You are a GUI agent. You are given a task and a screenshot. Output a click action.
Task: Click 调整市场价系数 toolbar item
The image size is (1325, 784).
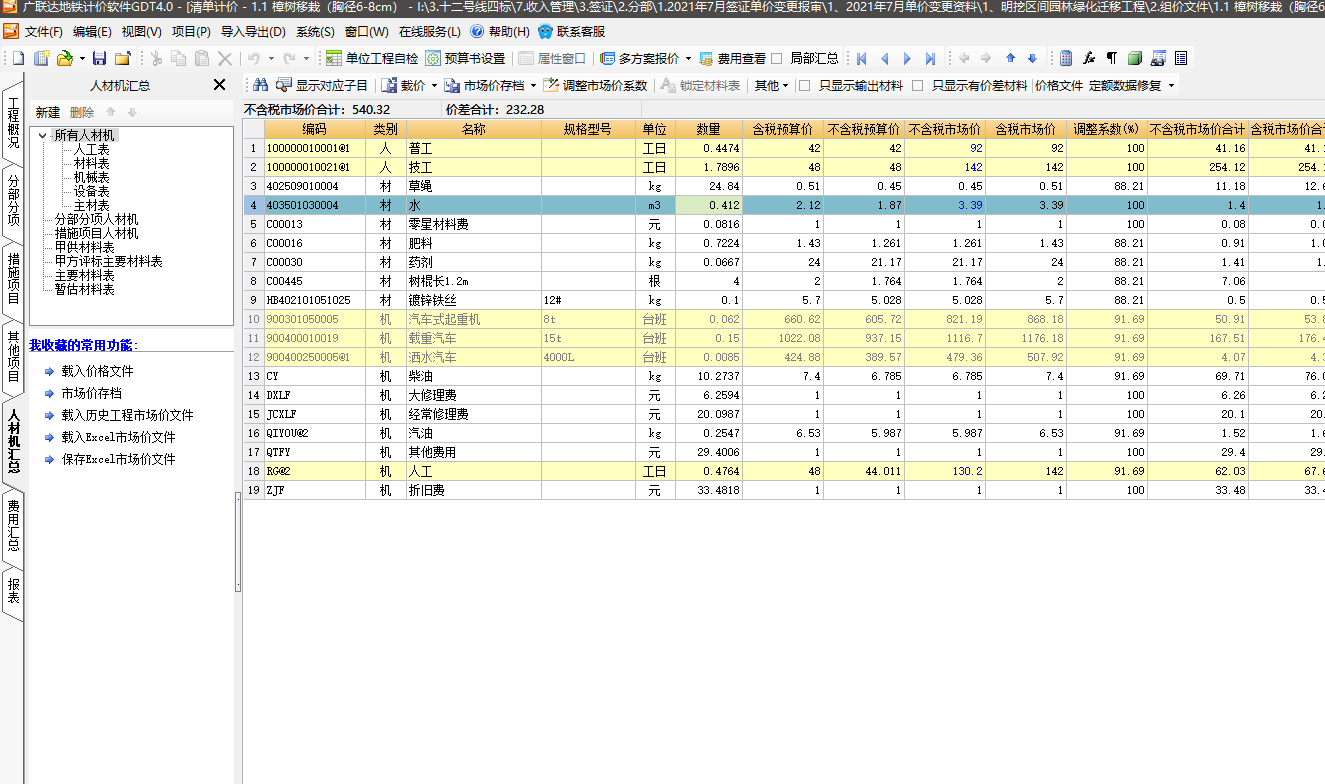(x=595, y=86)
